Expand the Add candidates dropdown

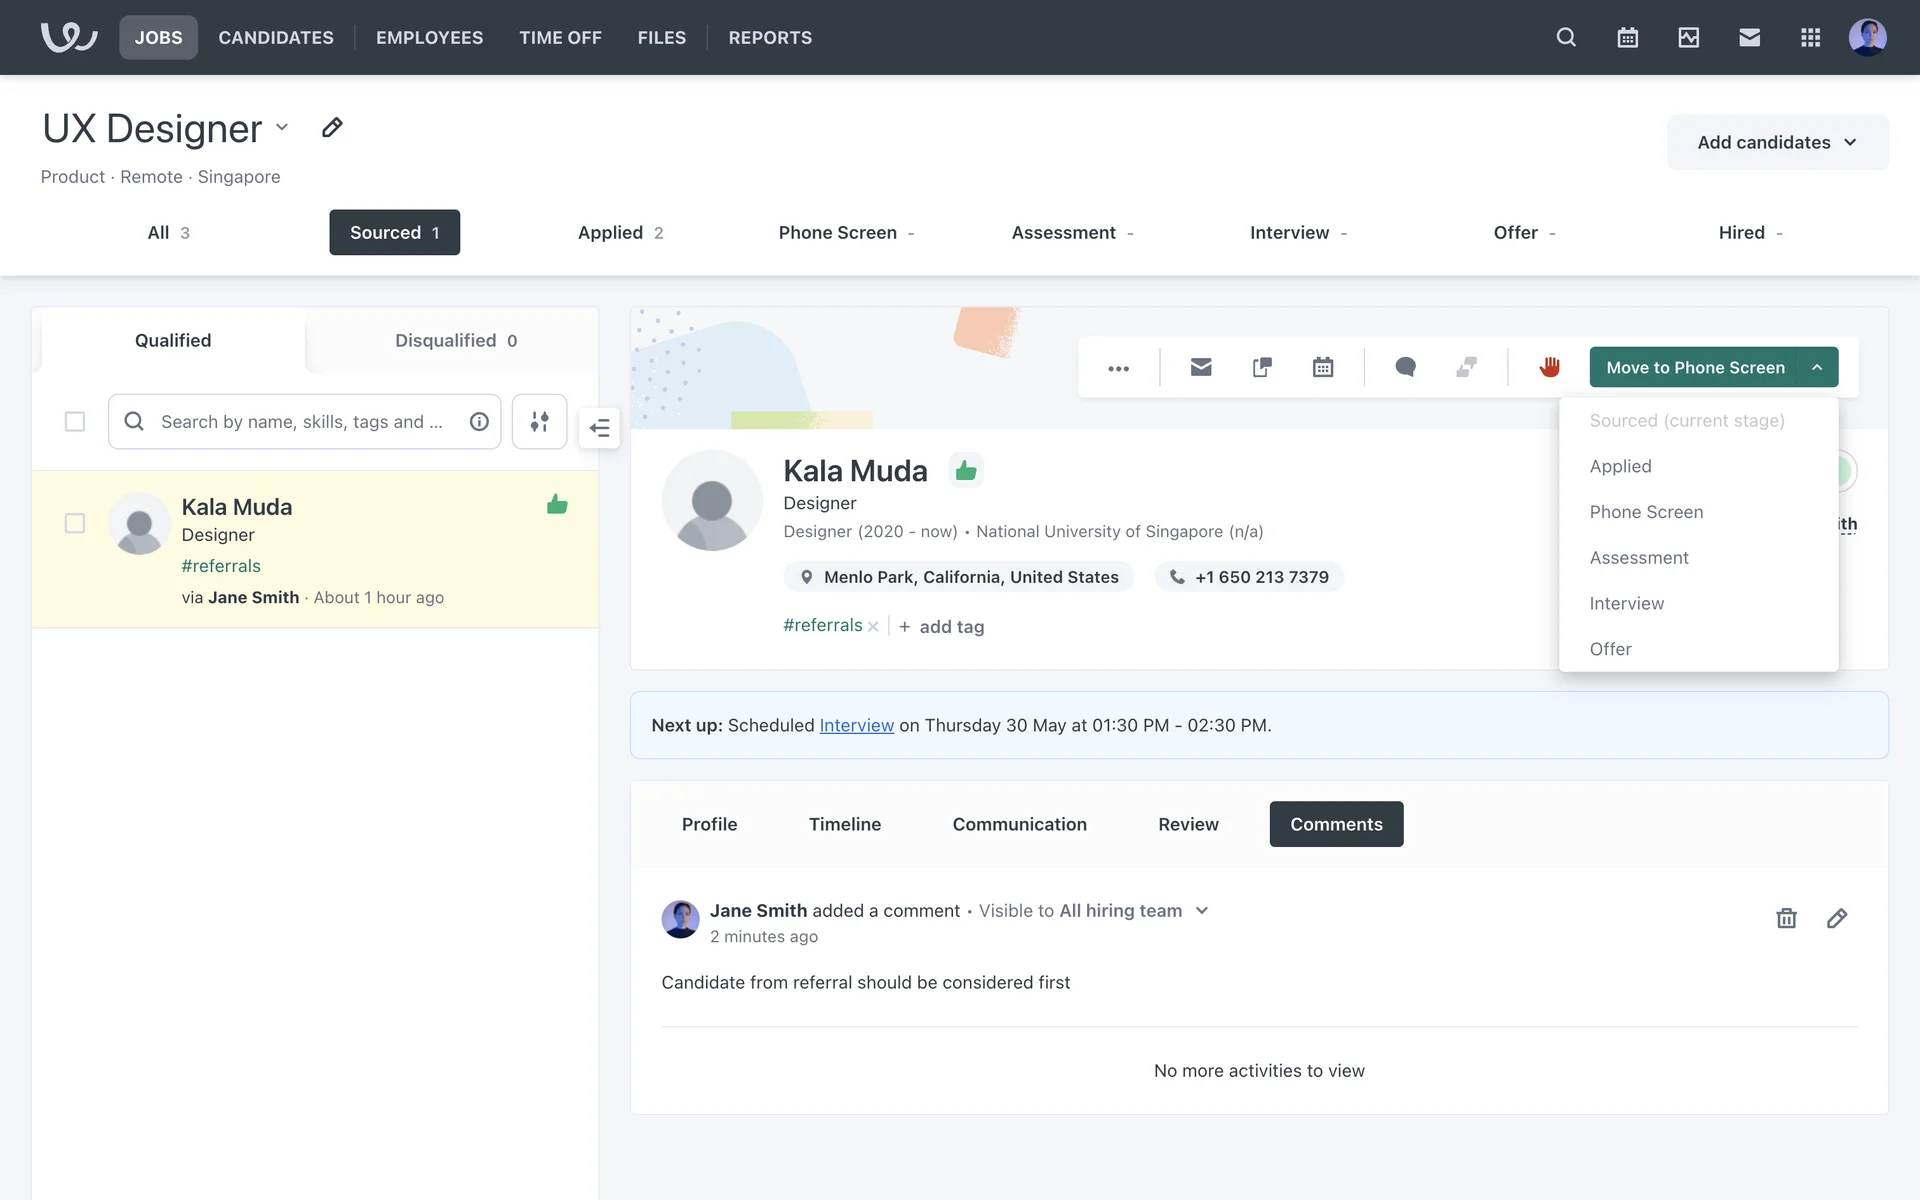point(1777,142)
